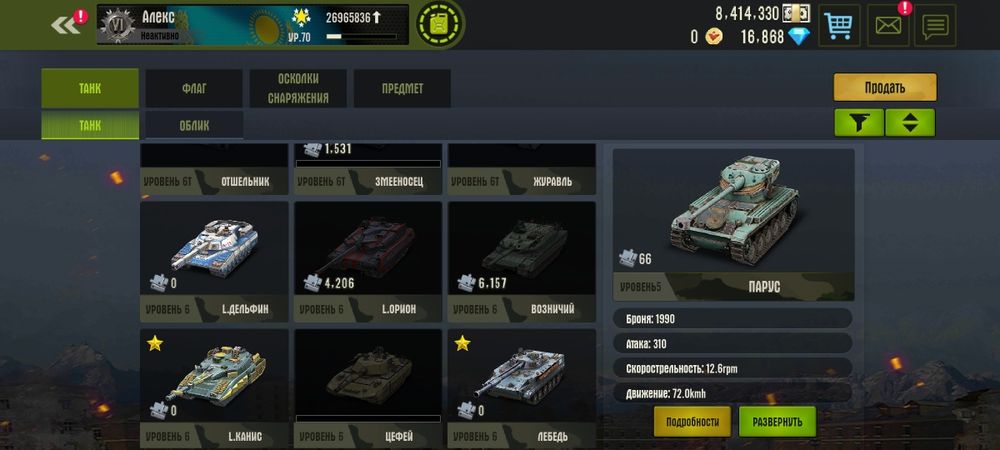Select the ОБЛИК sub-tab
The height and width of the screenshot is (450, 1000).
(x=195, y=125)
